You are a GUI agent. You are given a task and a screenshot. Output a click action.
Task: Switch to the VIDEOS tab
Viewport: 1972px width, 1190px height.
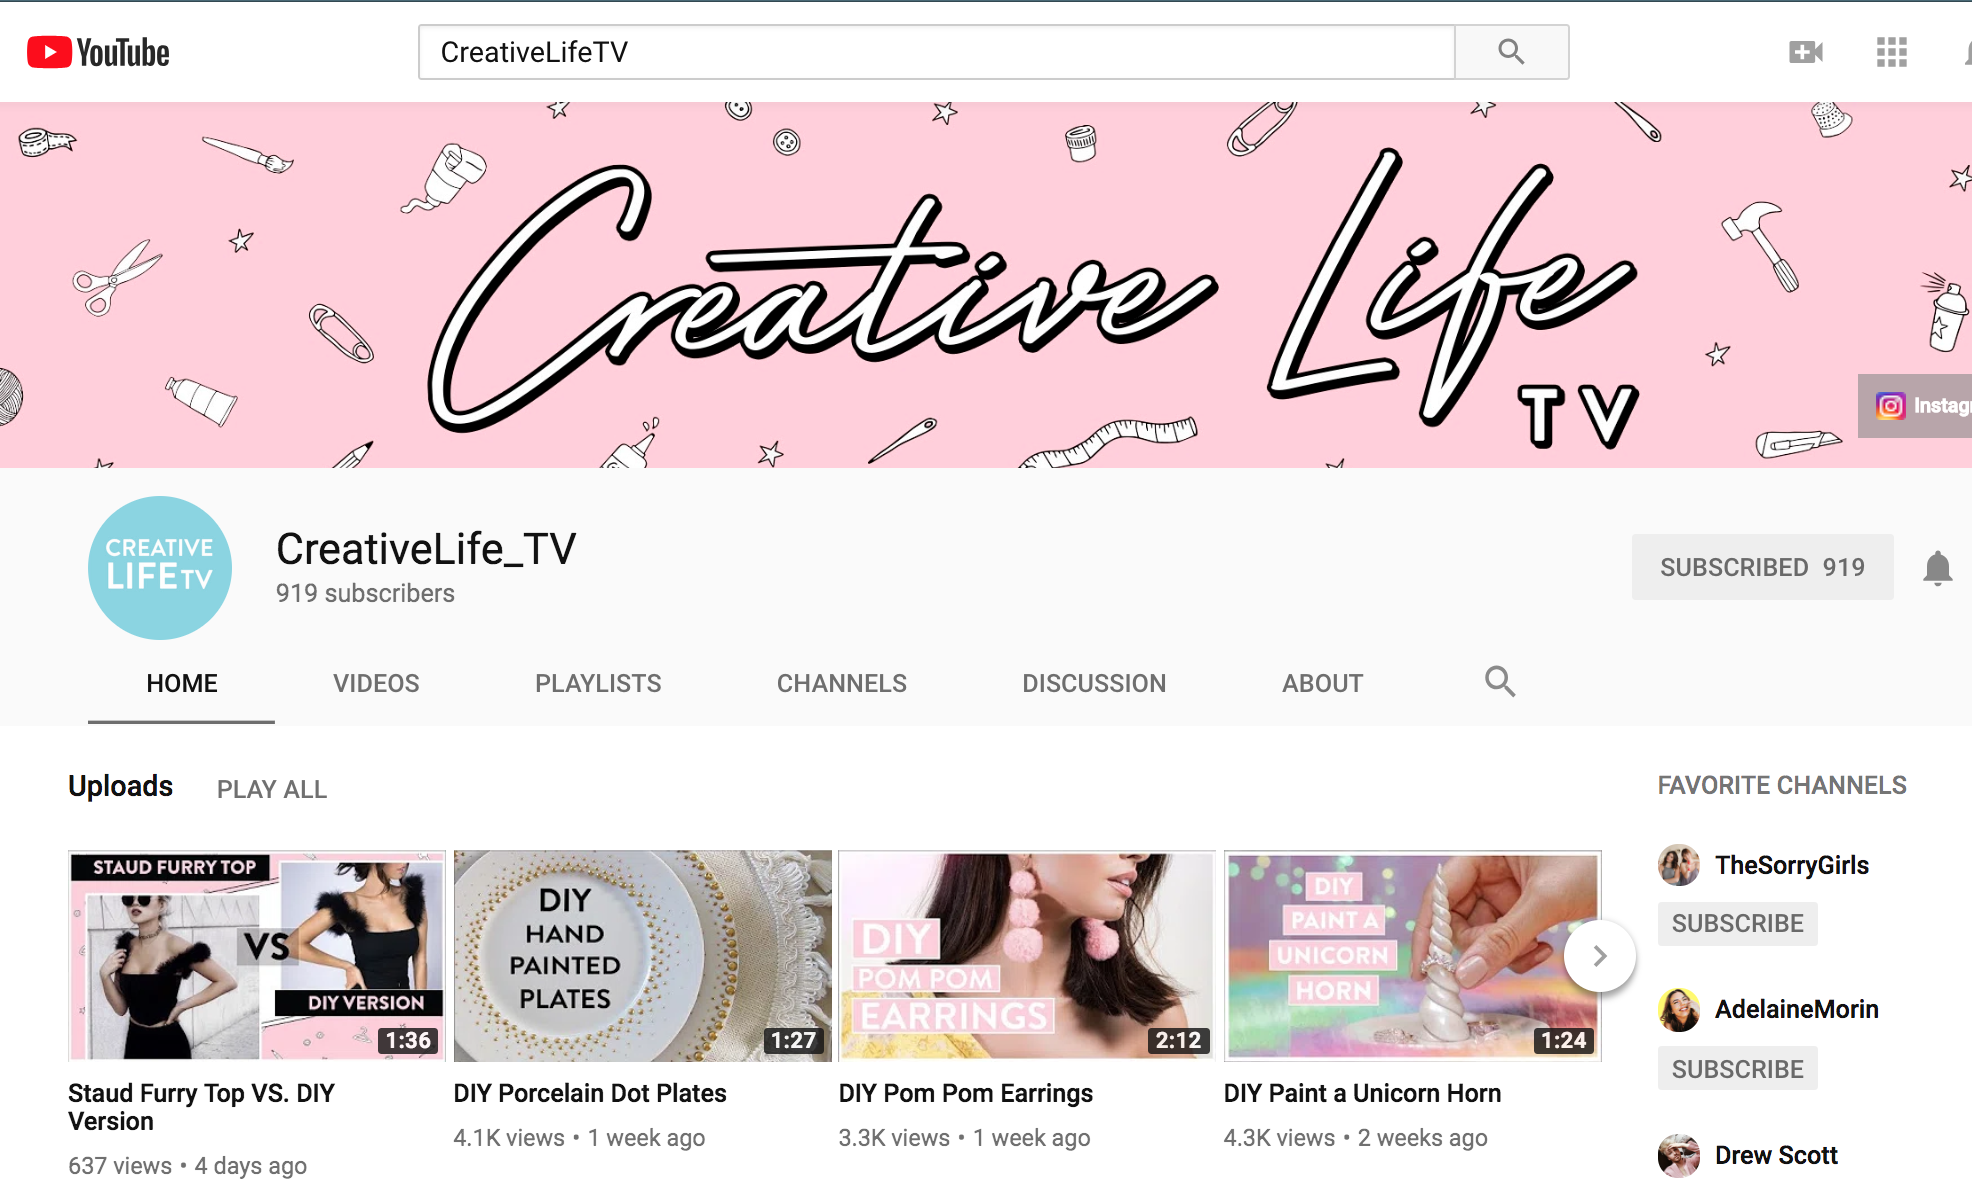[376, 684]
